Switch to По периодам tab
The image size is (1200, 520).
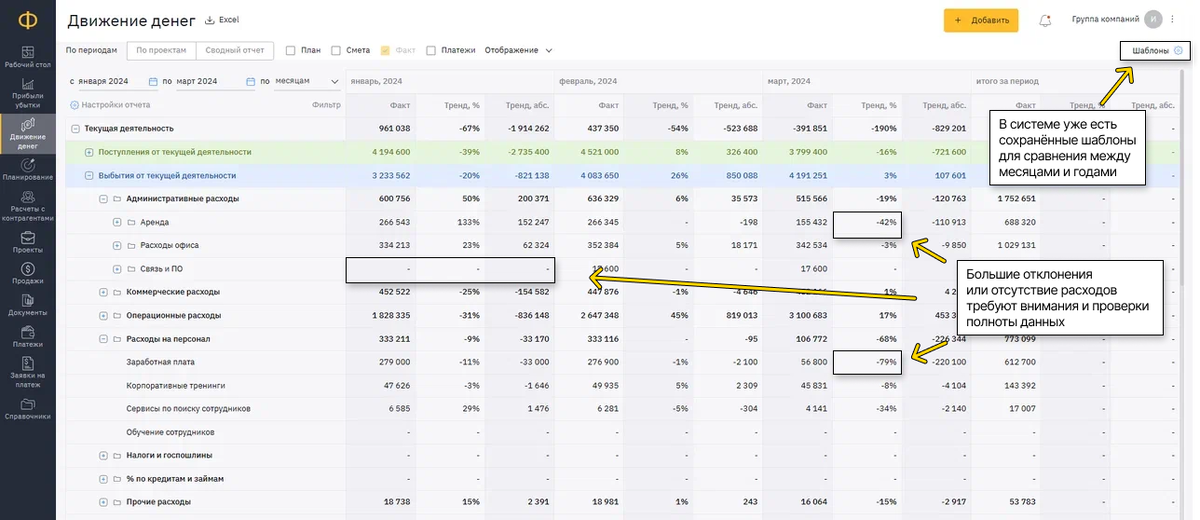[92, 50]
